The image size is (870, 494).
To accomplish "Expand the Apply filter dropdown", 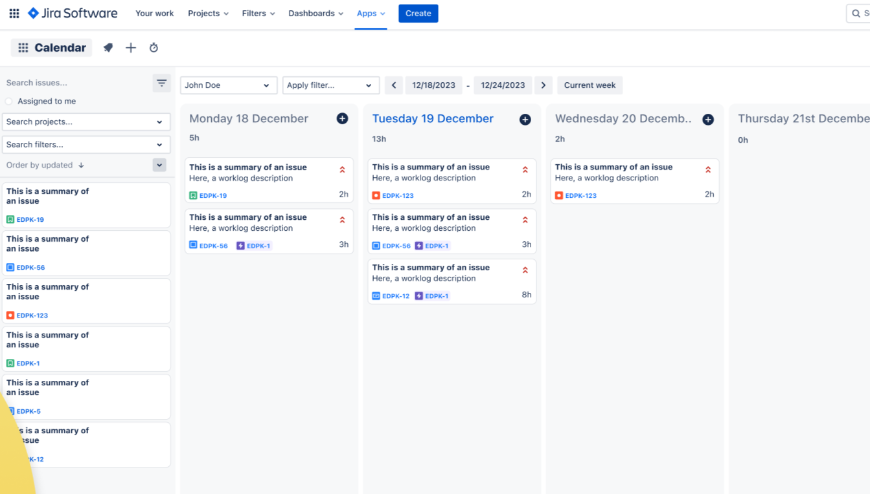I will [331, 86].
